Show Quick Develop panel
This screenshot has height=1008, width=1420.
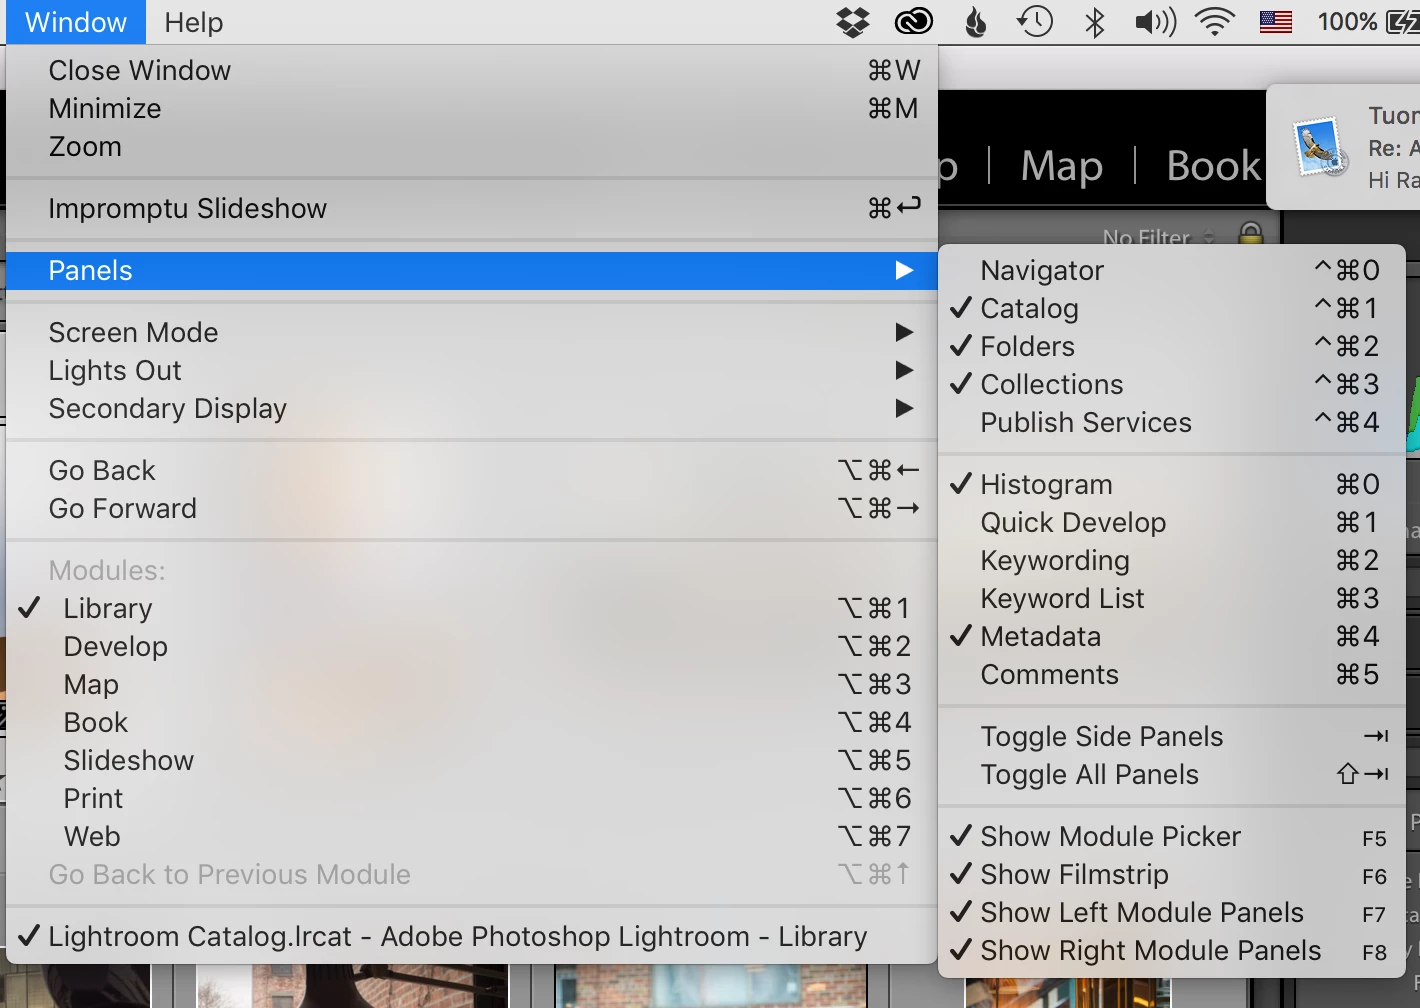[1172, 522]
